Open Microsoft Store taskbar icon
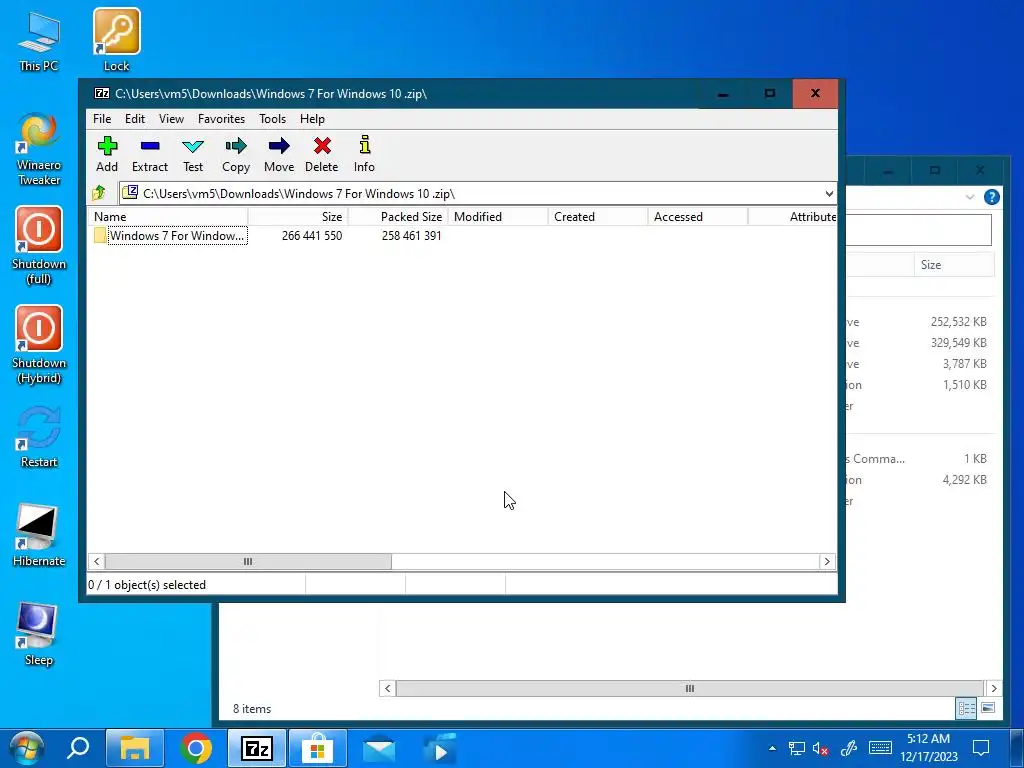This screenshot has height=768, width=1024. [x=318, y=748]
